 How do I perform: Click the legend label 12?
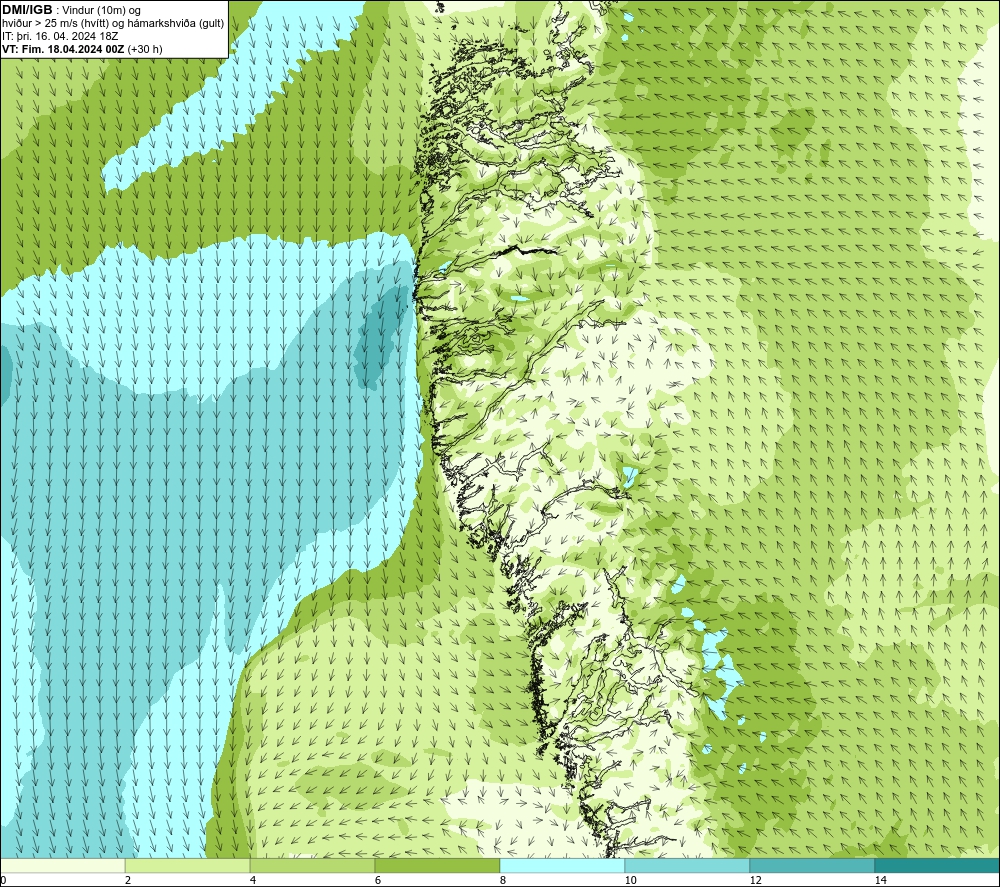(x=755, y=881)
